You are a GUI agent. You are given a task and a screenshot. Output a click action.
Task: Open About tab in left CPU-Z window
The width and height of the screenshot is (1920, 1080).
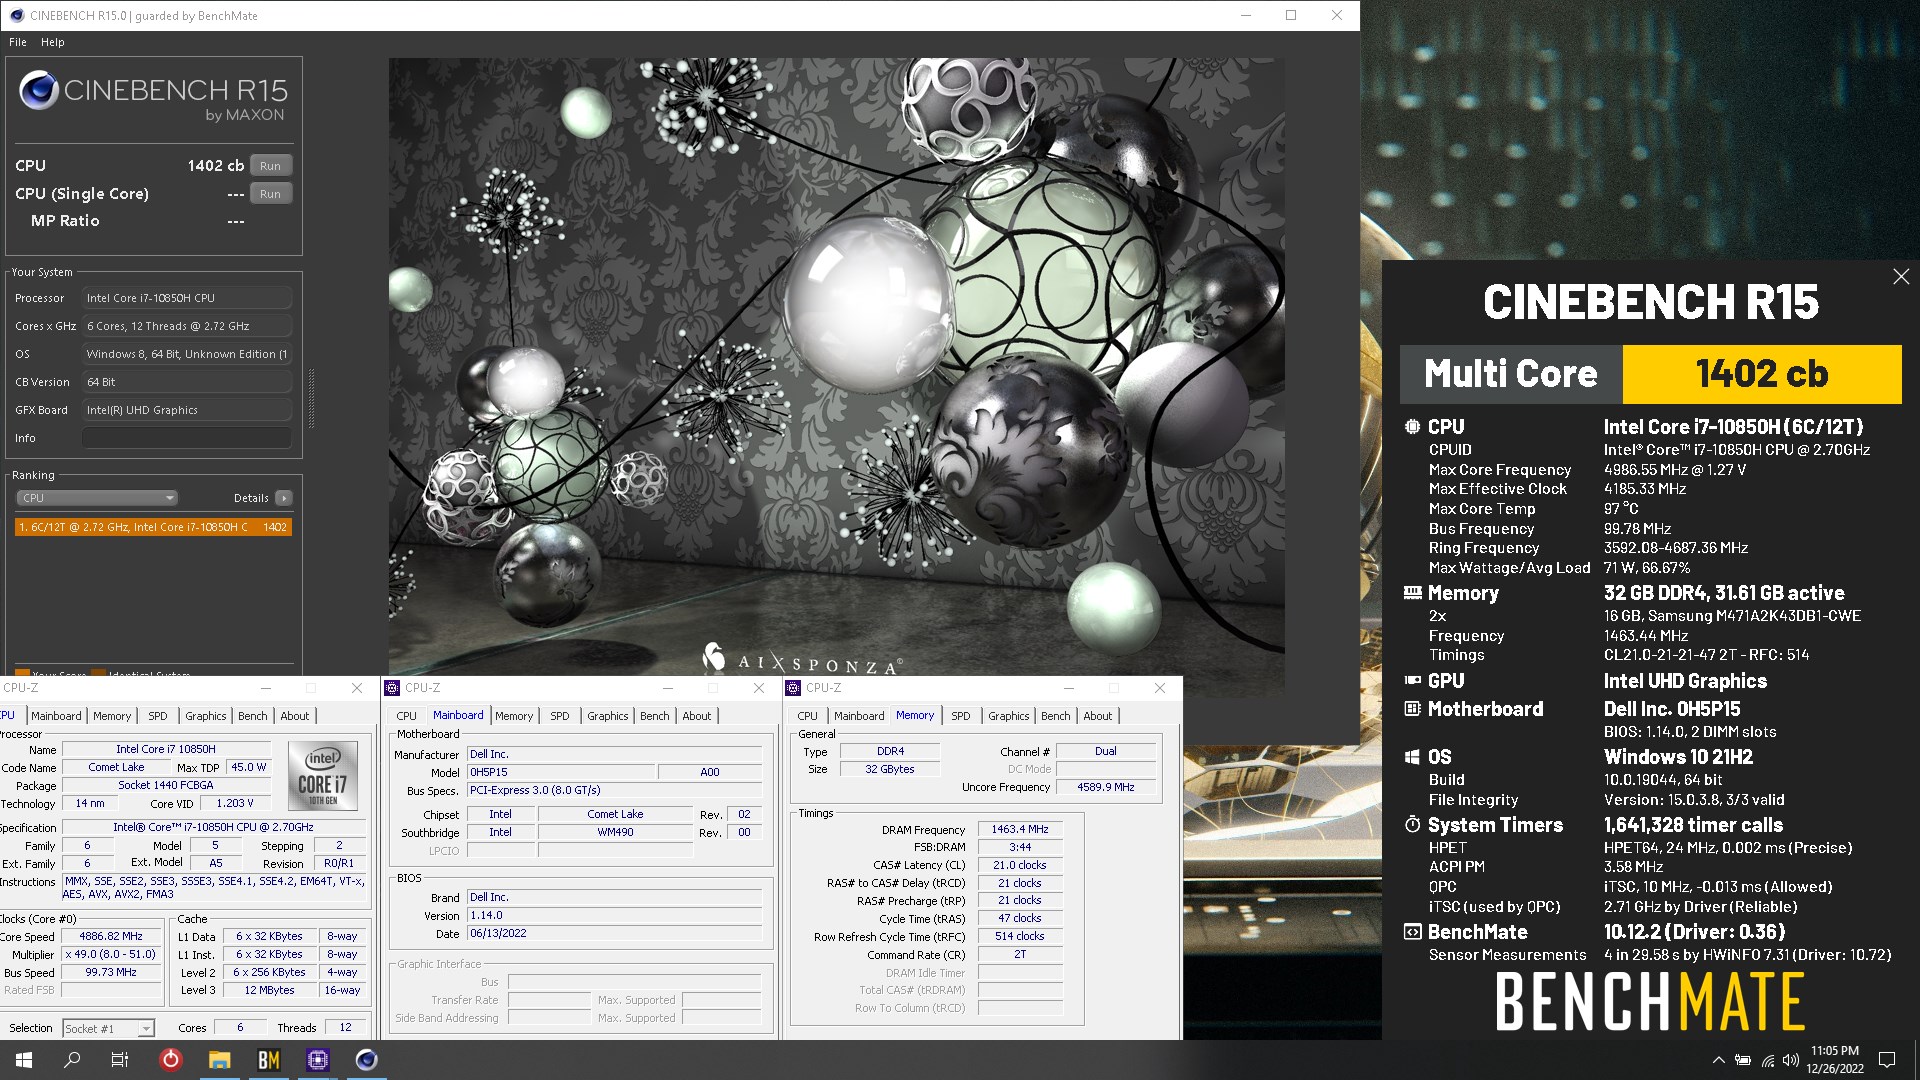pyautogui.click(x=295, y=716)
